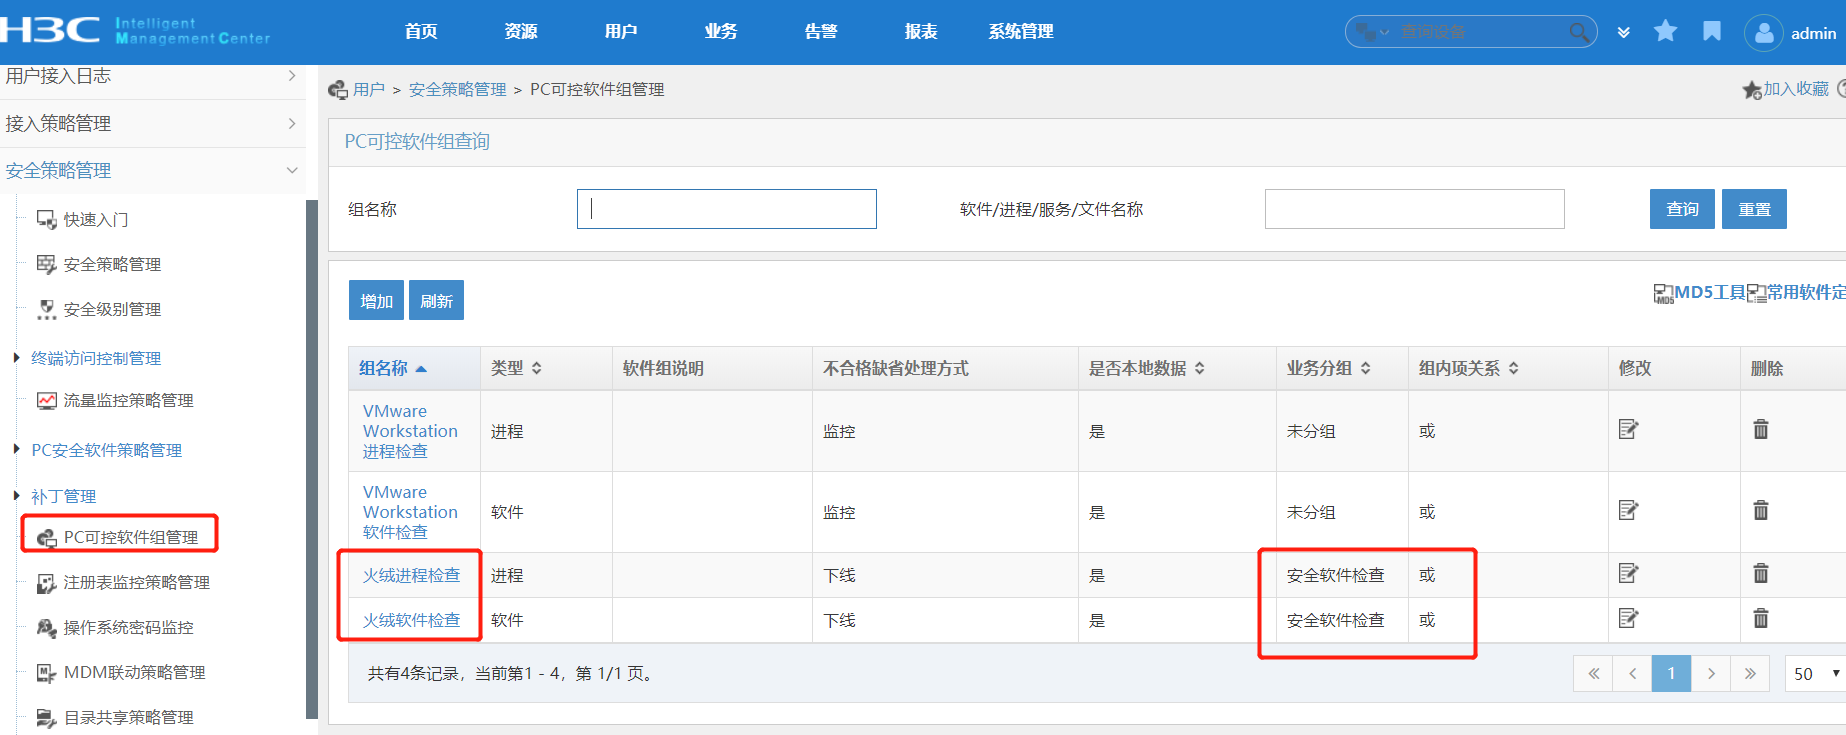Viewport: 1846px width, 735px height.
Task: Focus the 组名称 input field
Action: coord(727,209)
